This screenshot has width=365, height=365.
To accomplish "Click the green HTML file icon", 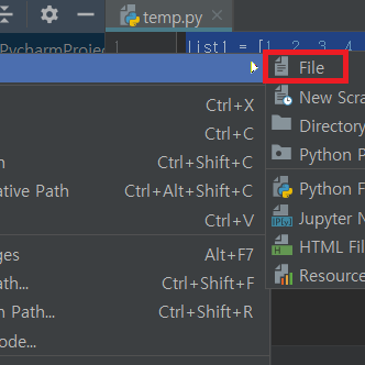I will (282, 245).
